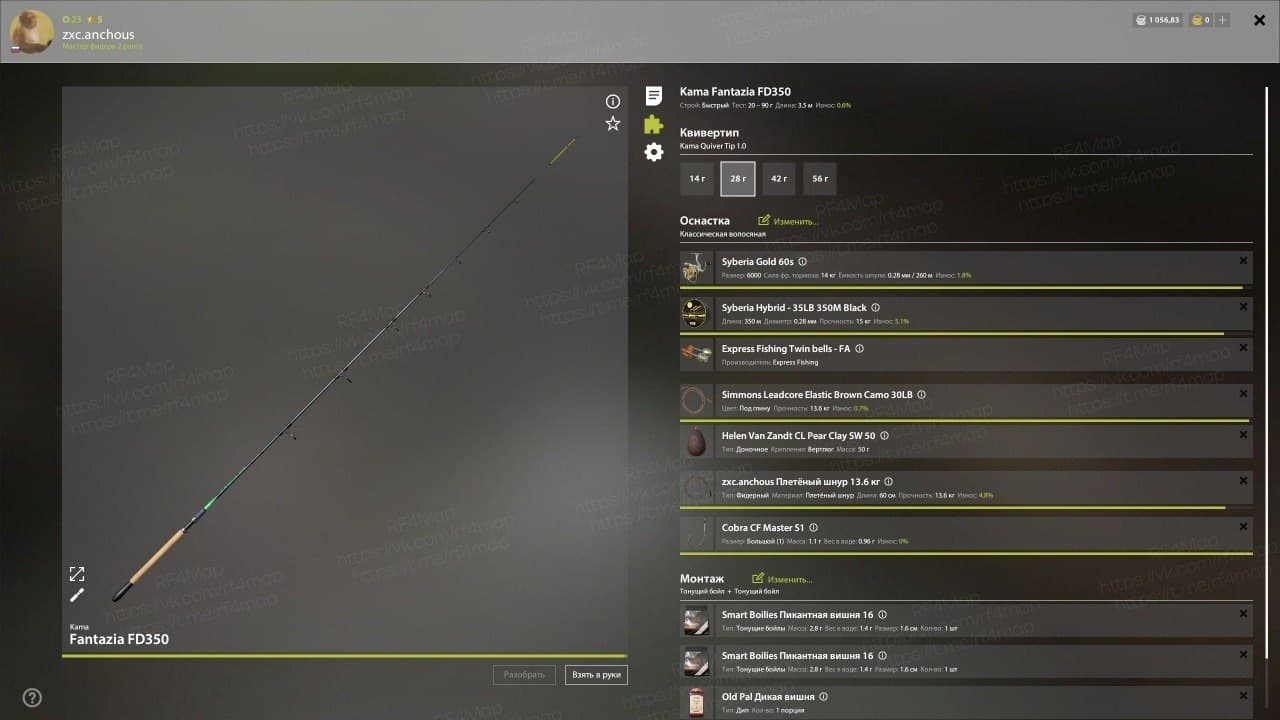The image size is (1280, 720).
Task: Click info icon next to Syberia Hybrid line
Action: pos(875,308)
